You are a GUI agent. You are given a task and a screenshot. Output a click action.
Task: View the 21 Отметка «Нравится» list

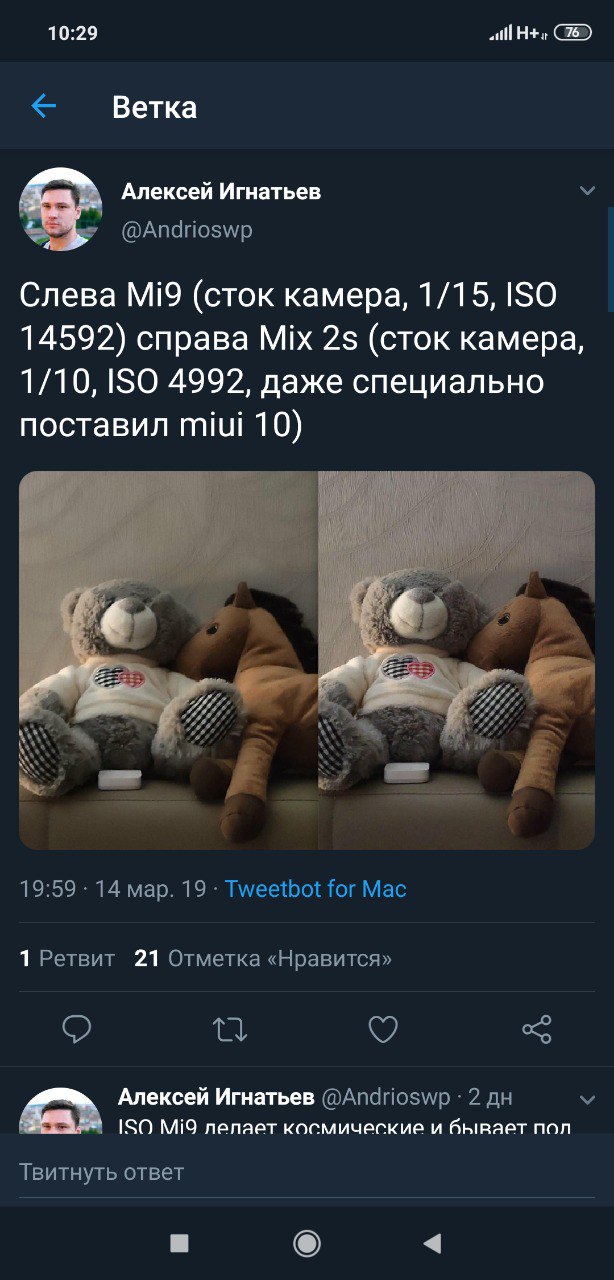point(263,958)
